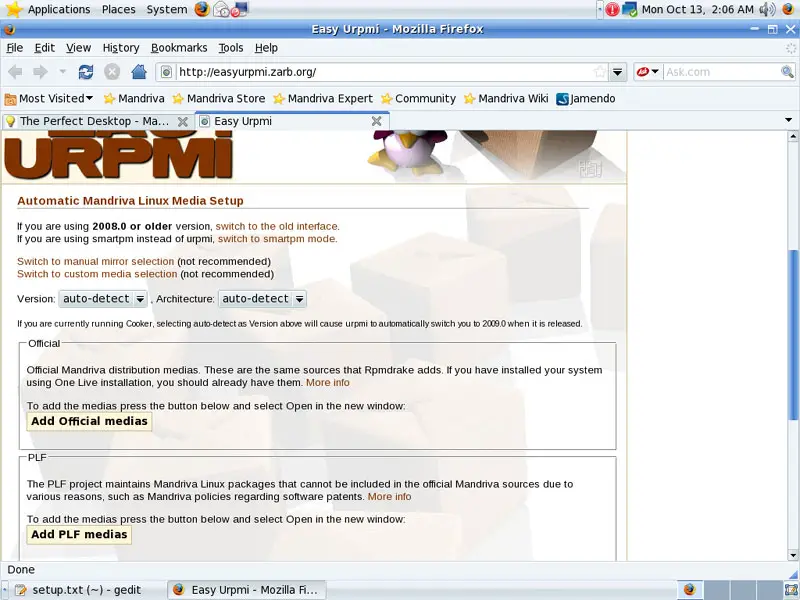Open the Tools menu
This screenshot has height=600, width=800.
pyautogui.click(x=231, y=48)
